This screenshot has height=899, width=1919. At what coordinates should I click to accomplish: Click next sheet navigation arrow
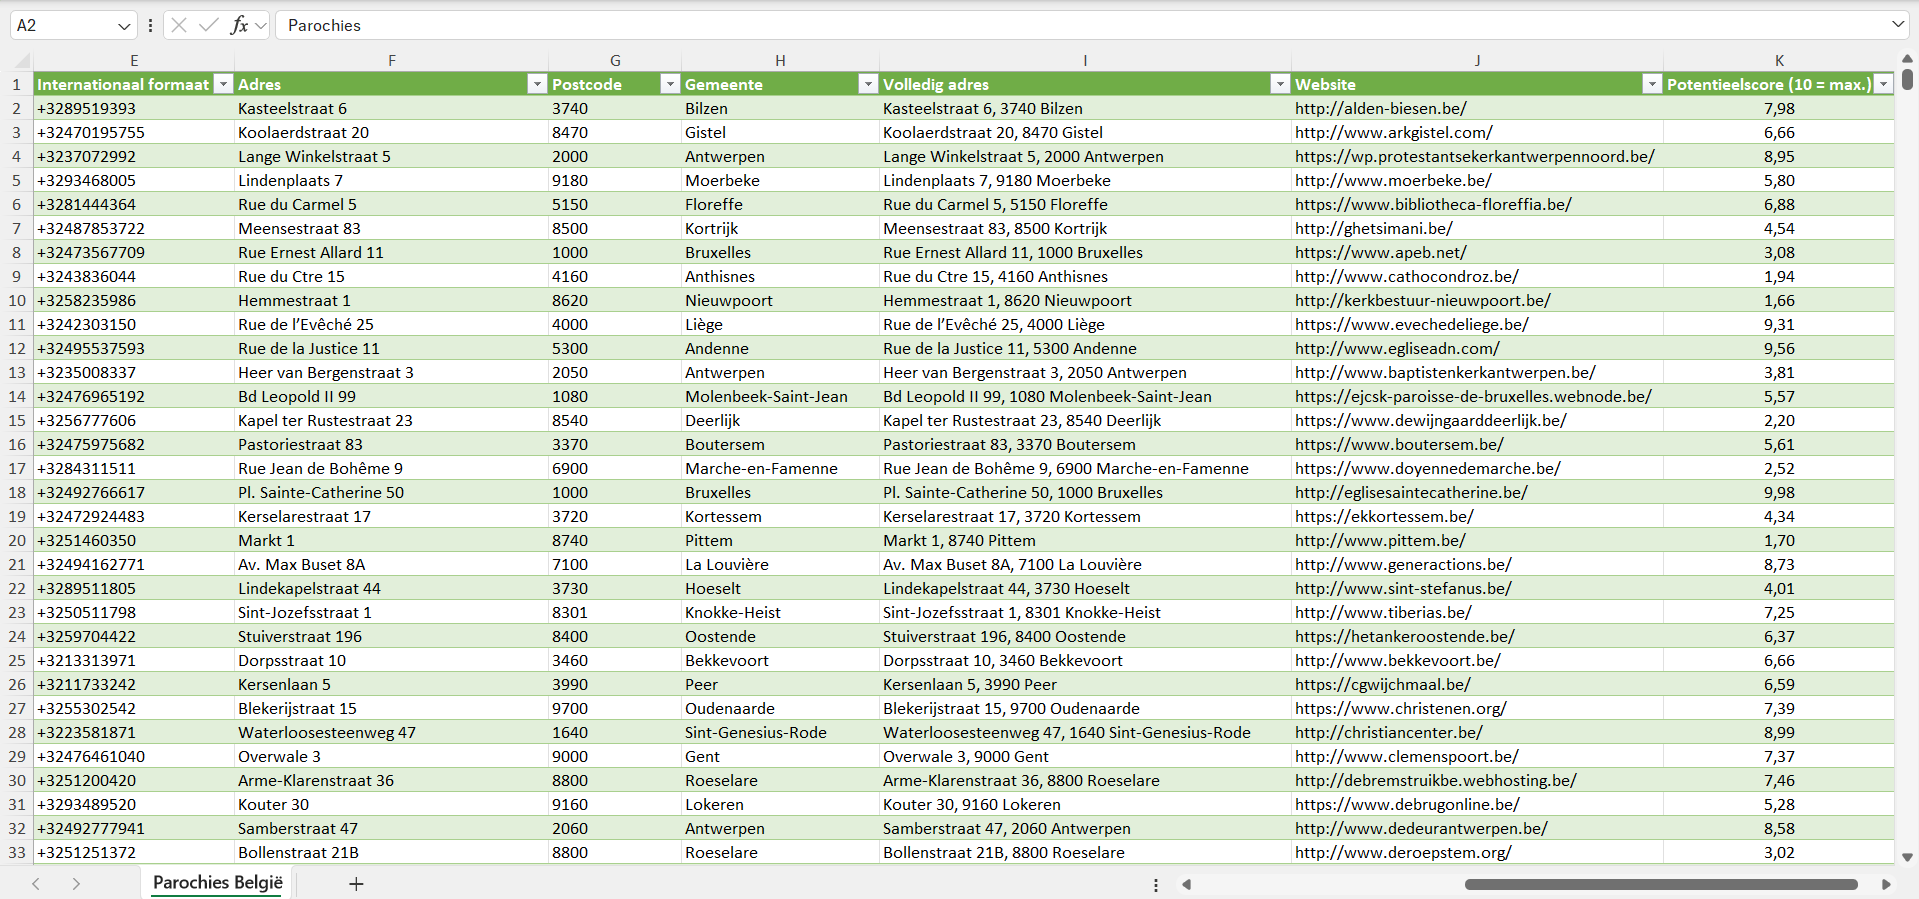tap(76, 884)
